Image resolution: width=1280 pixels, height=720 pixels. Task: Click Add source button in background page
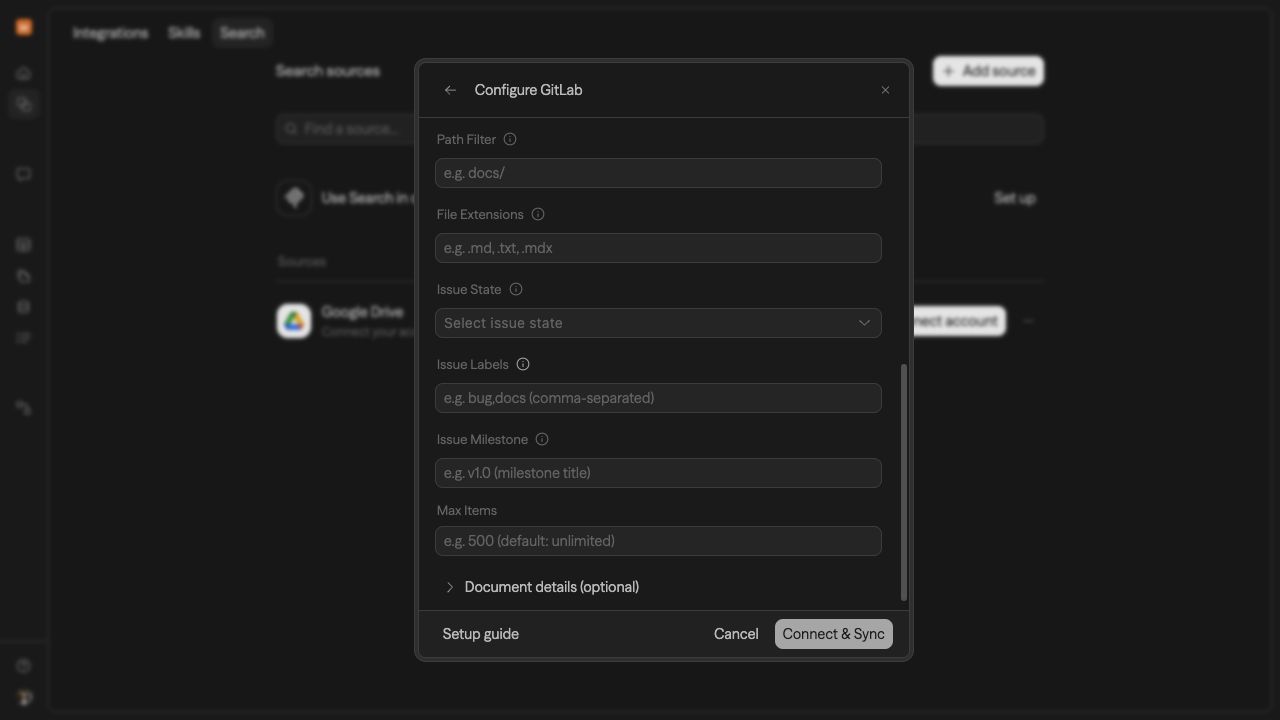[989, 71]
